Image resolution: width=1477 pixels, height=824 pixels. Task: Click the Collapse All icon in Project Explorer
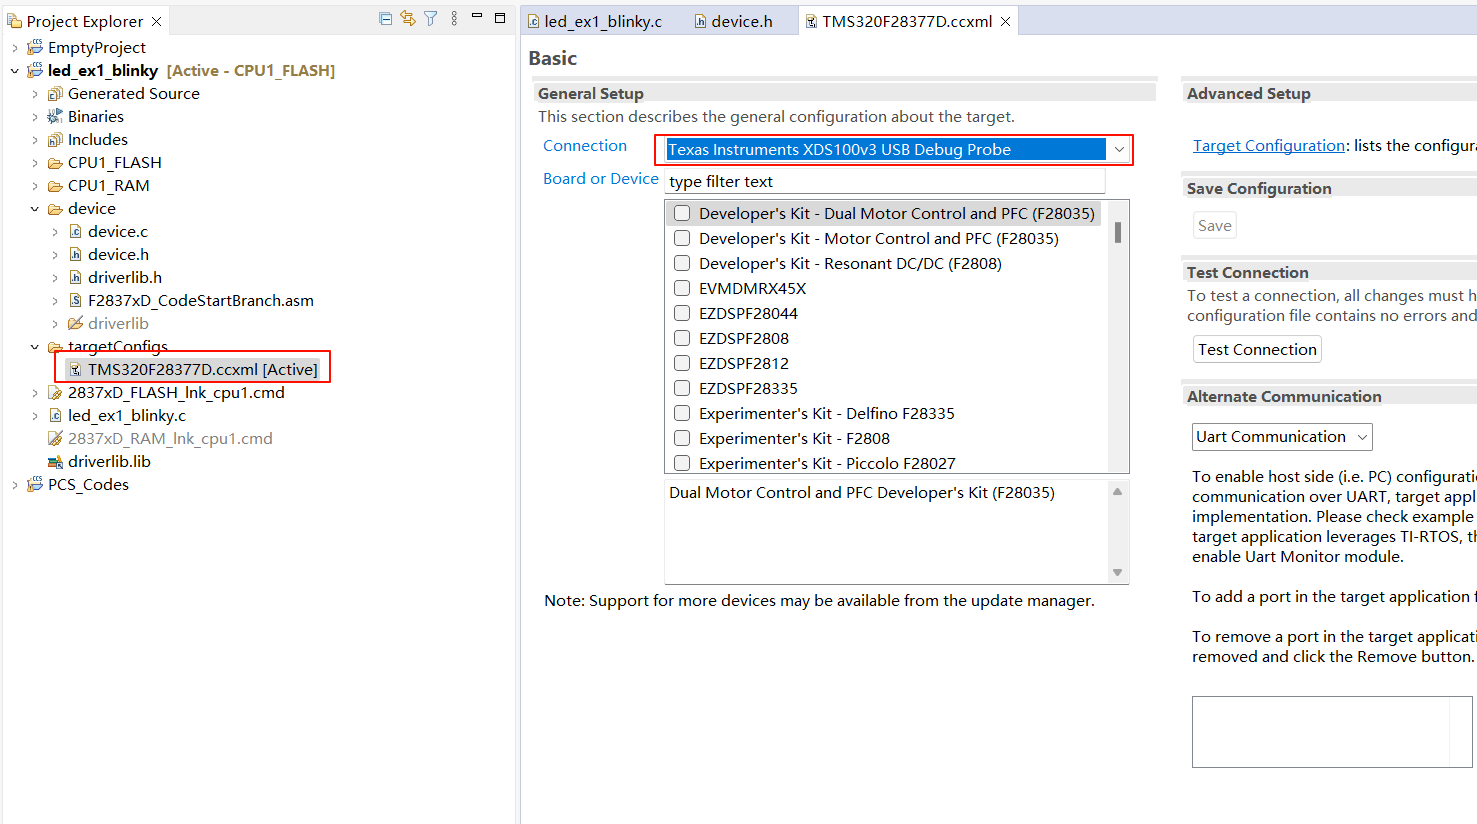tap(385, 19)
